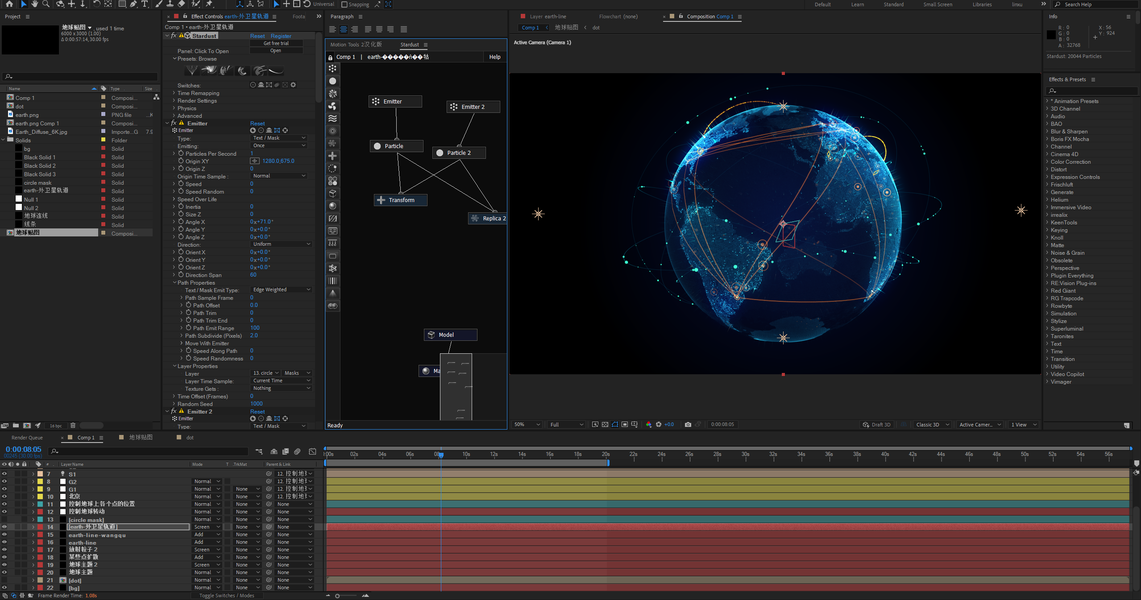The height and width of the screenshot is (600, 1141).
Task: Hide layer 15 earth-line-wangqu eye toggle
Action: pos(4,535)
